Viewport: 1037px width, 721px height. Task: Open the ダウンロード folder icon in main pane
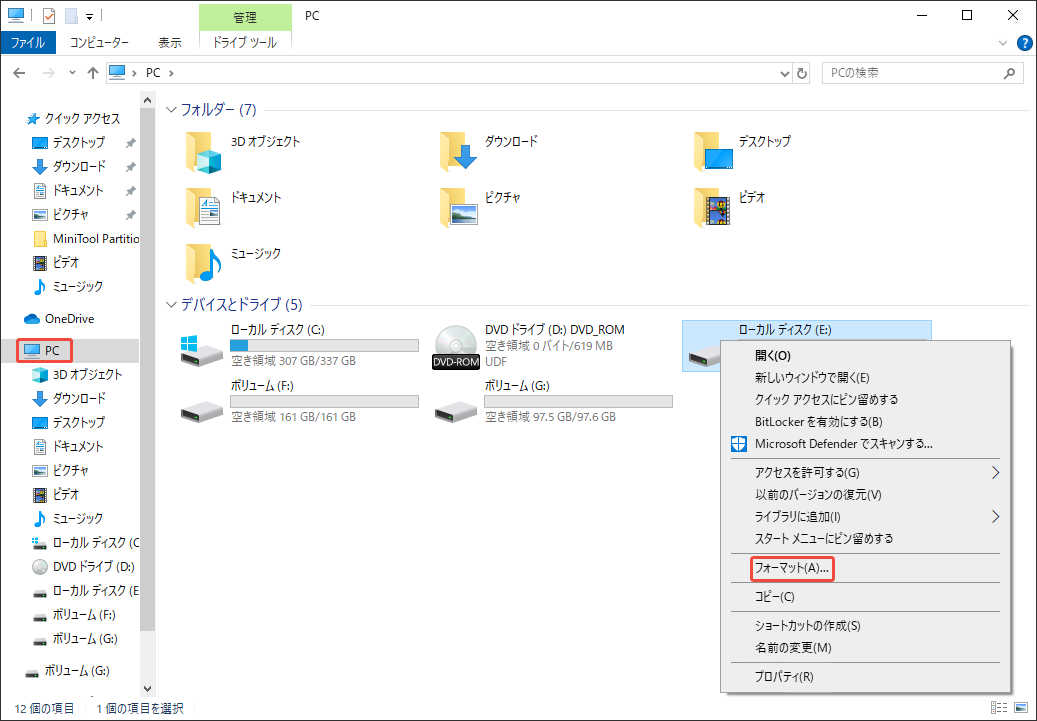[x=458, y=151]
